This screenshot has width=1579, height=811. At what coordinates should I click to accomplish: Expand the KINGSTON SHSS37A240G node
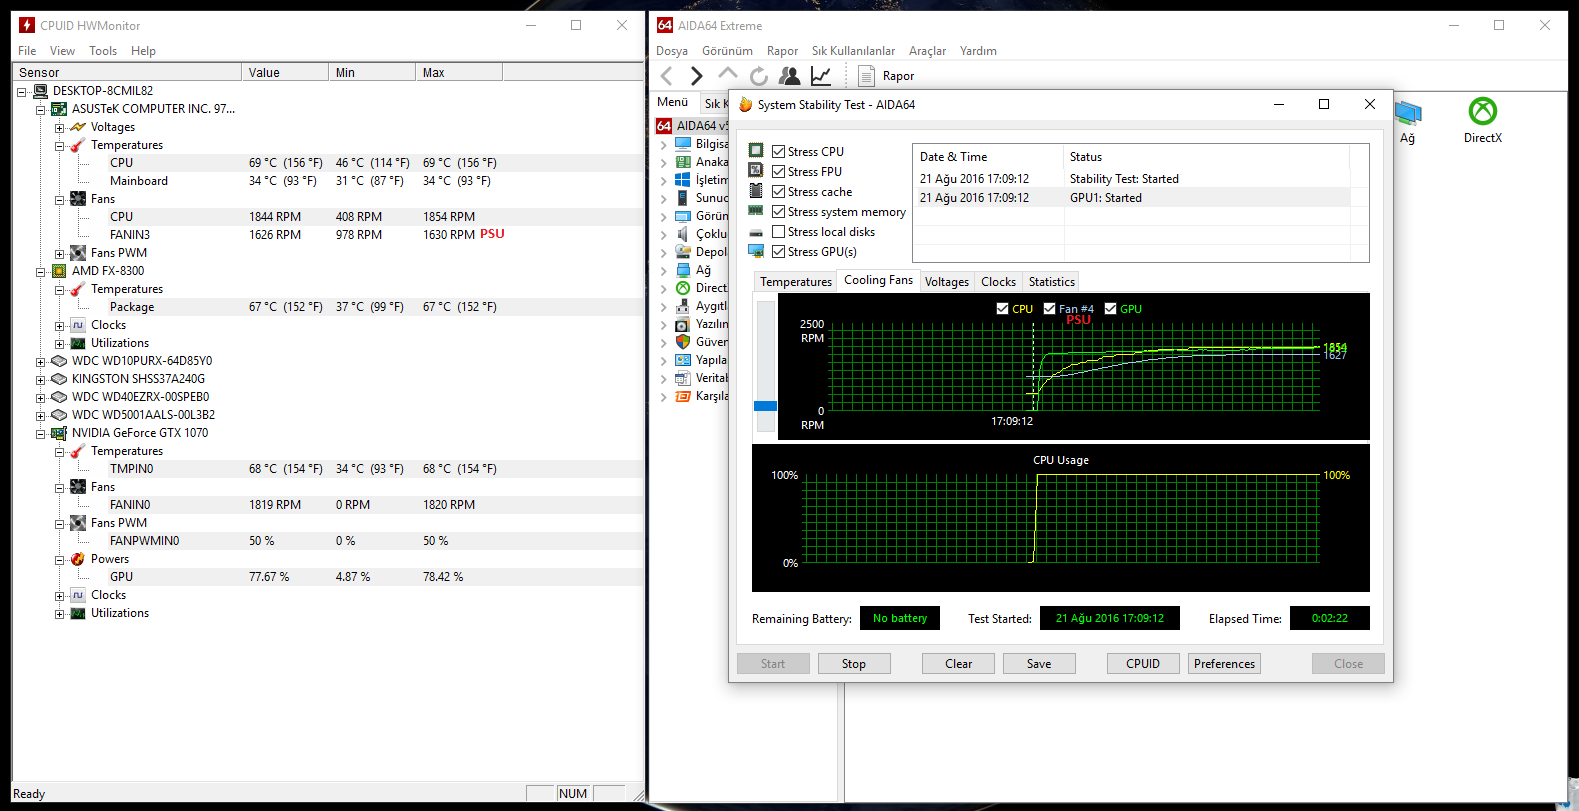(x=40, y=379)
